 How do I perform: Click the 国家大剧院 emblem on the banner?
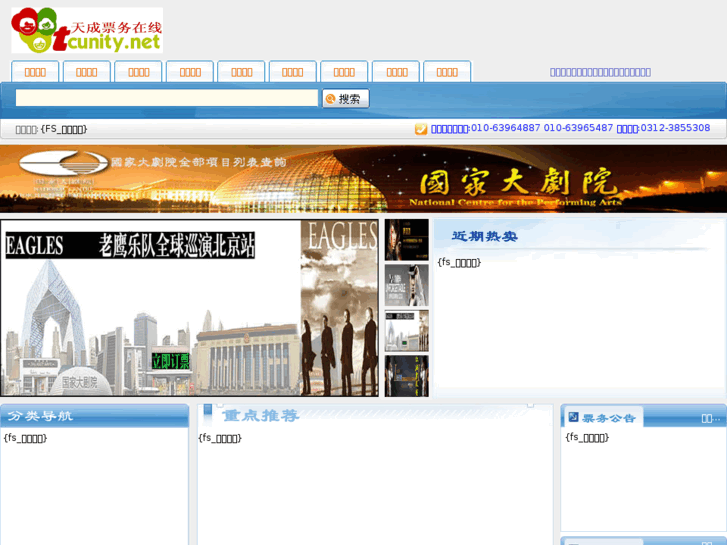click(x=64, y=163)
